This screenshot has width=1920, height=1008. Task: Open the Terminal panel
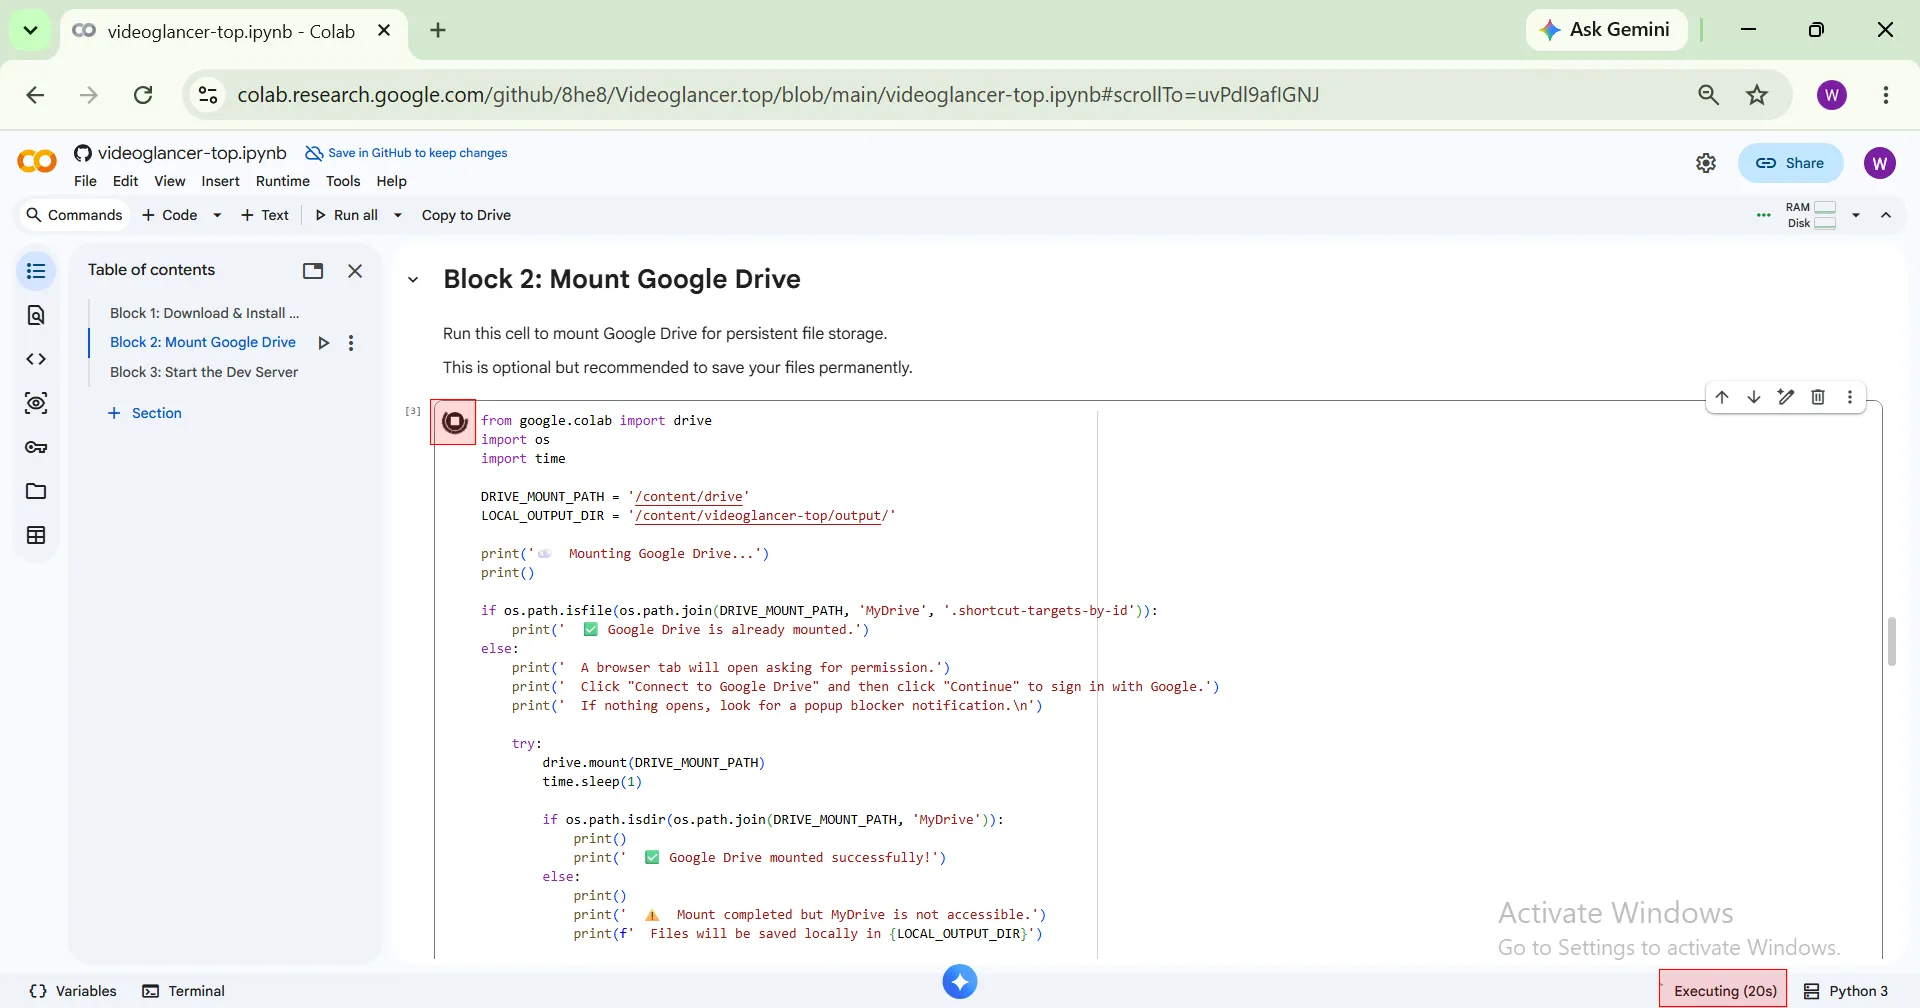point(184,991)
